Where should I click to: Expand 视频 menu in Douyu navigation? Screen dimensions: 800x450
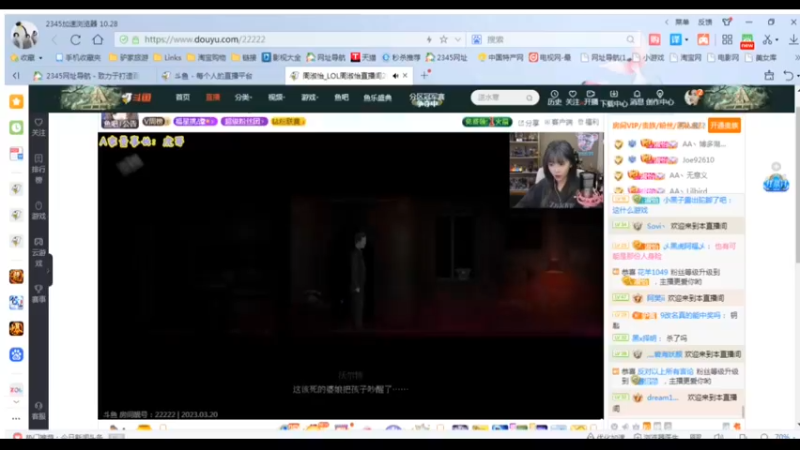click(x=277, y=97)
